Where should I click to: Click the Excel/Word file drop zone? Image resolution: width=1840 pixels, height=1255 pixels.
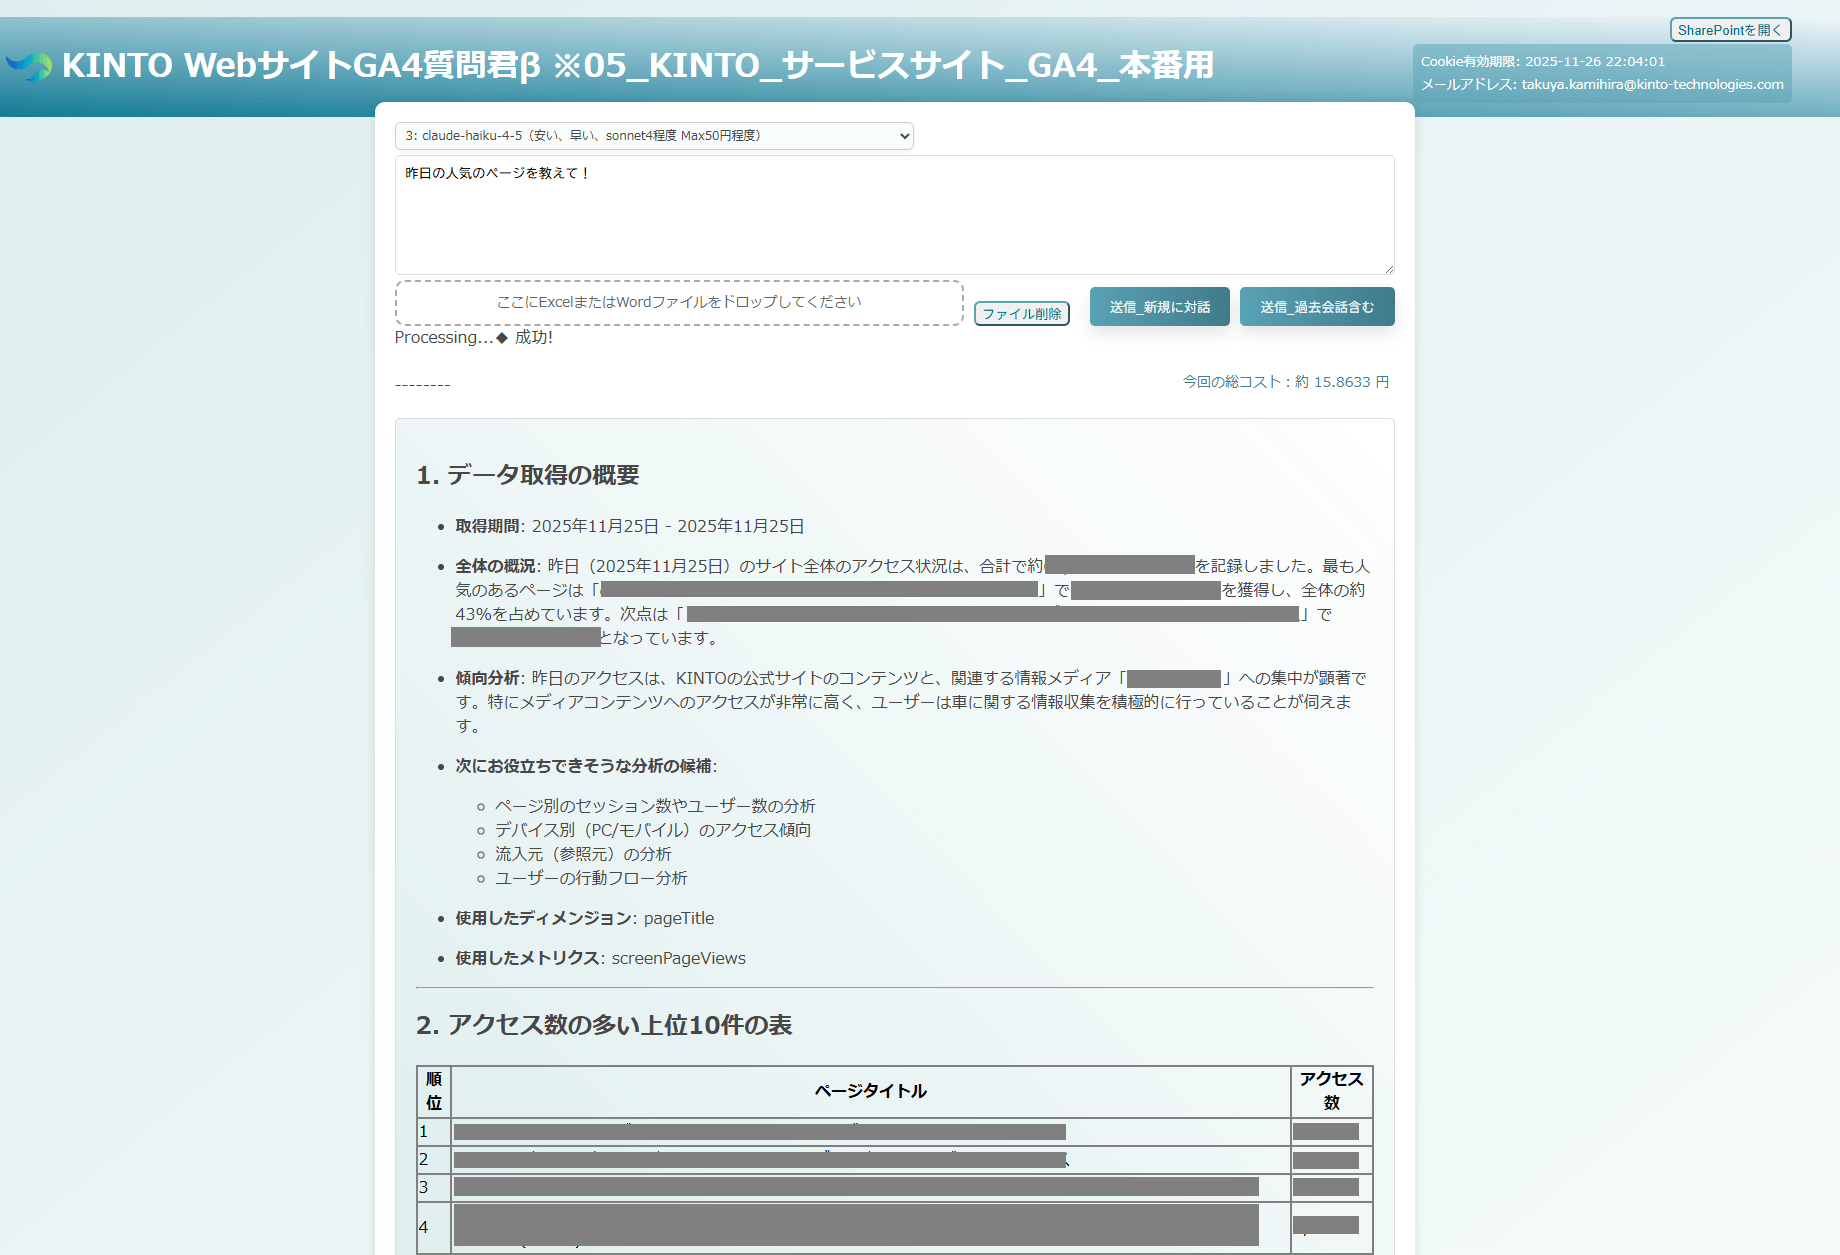pyautogui.click(x=678, y=302)
